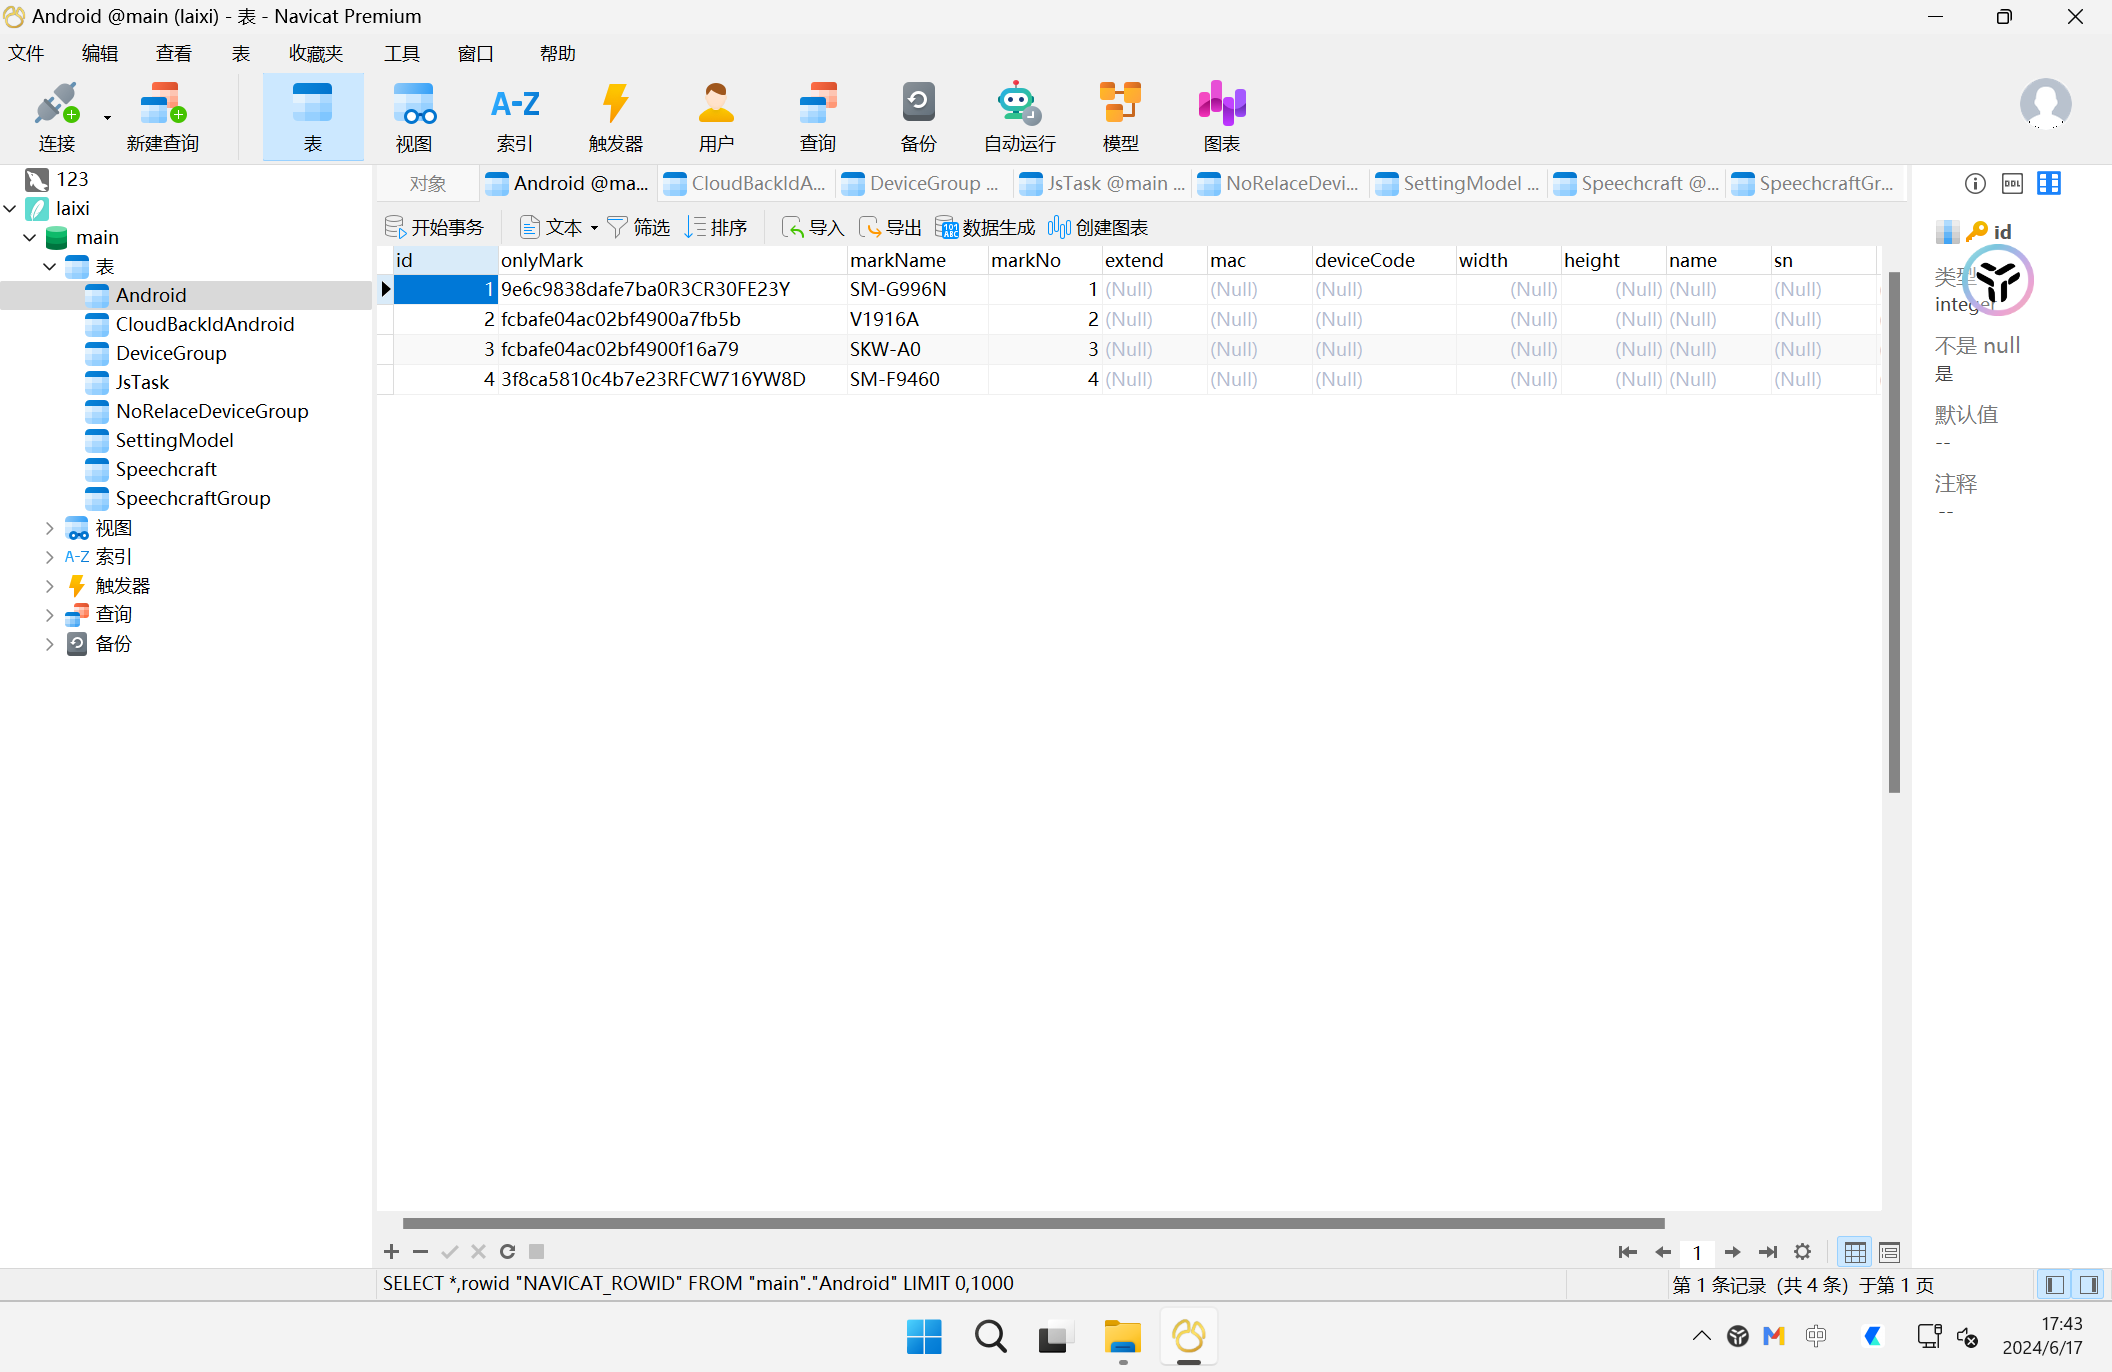
Task: Click Create Chart (创建图表) button
Action: (1098, 228)
